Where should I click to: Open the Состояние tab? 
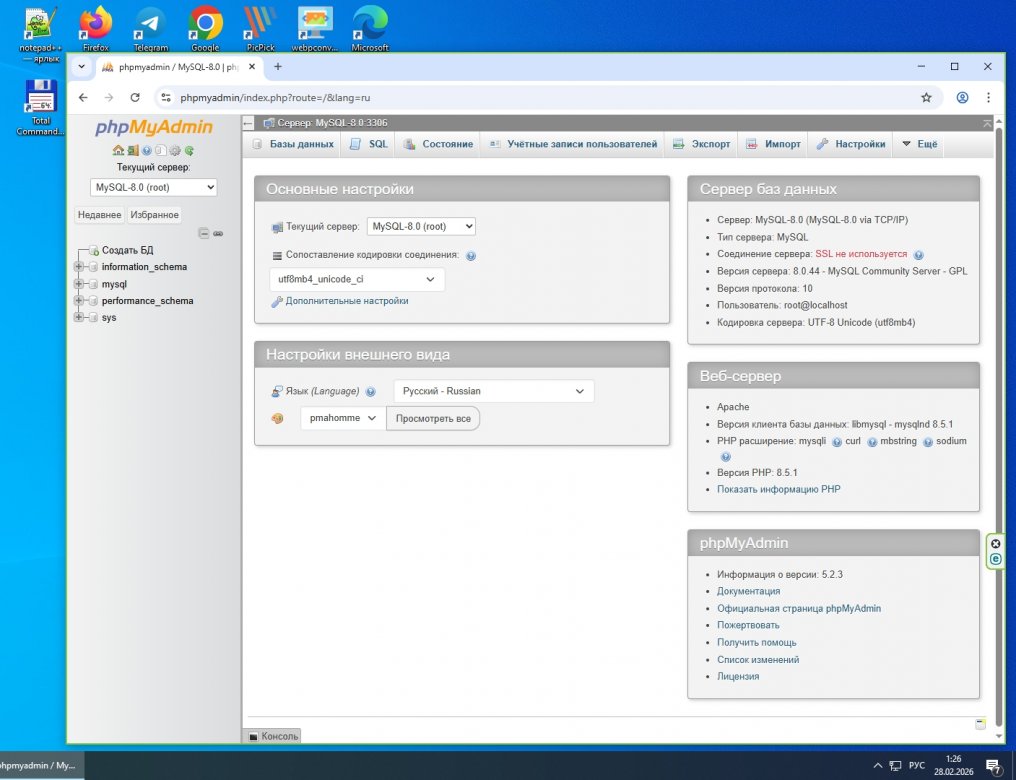point(438,144)
